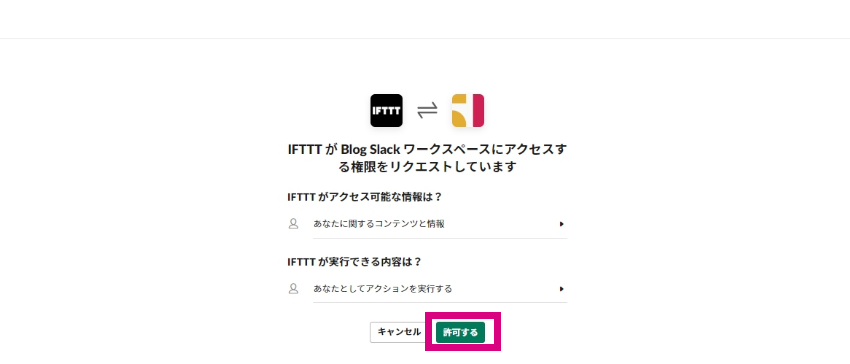Expand the あなたとしてアクションを実行する arrow

pyautogui.click(x=562, y=289)
